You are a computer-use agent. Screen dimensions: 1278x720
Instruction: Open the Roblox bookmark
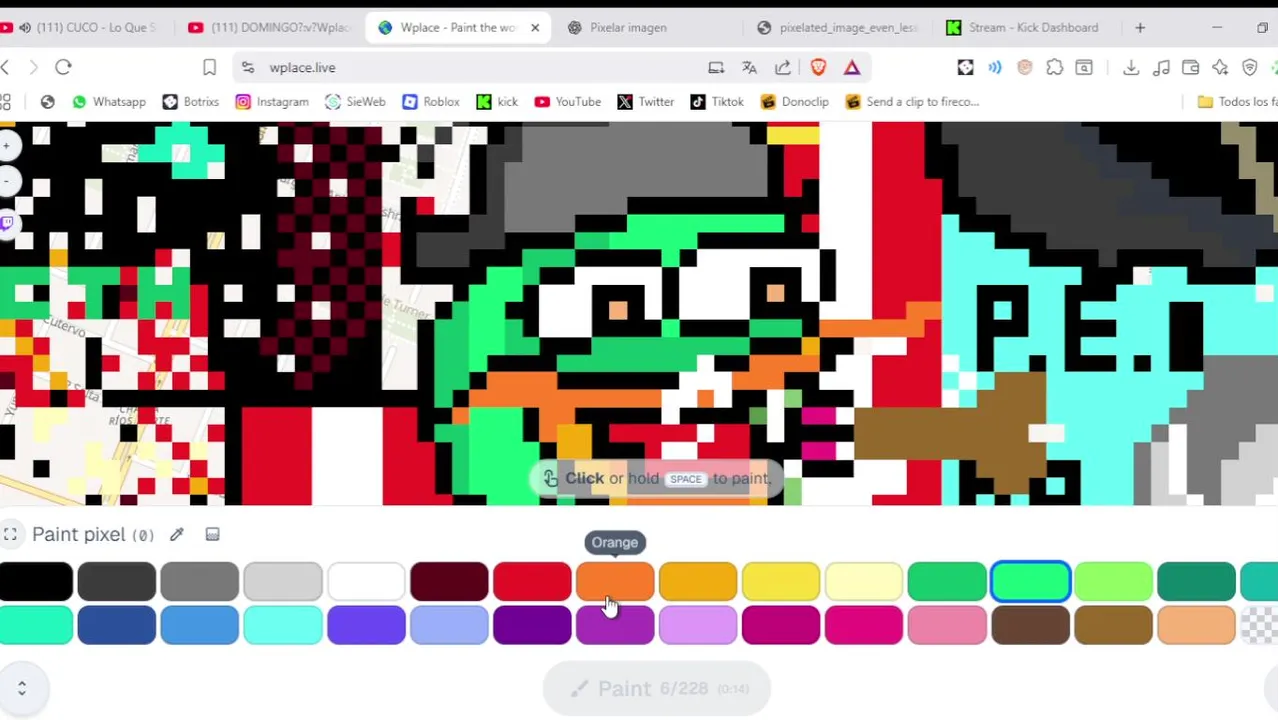[x=430, y=101]
